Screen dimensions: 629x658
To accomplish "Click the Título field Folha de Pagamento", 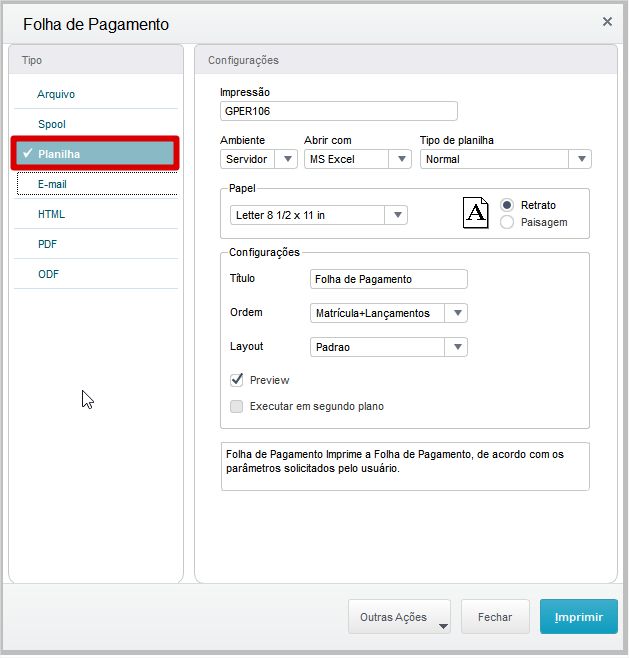I will [389, 279].
